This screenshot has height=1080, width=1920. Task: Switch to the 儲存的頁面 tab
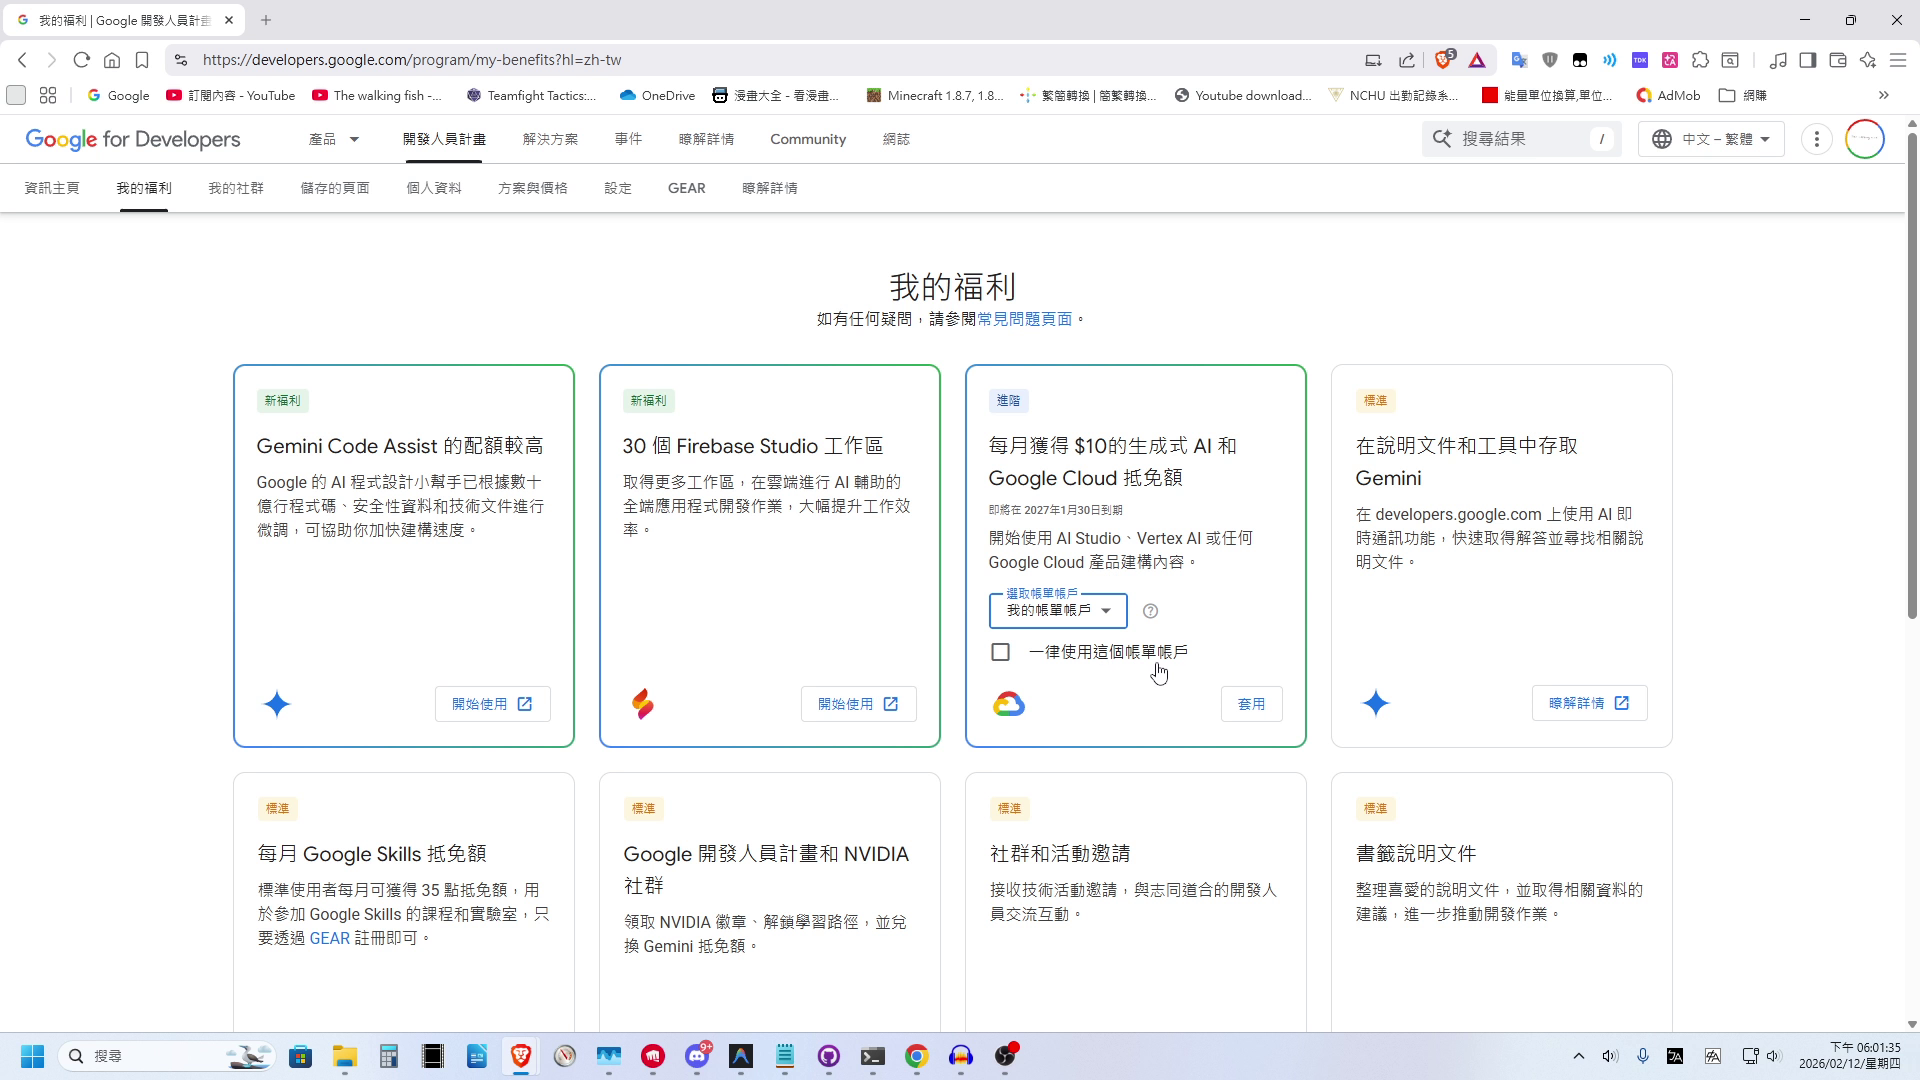tap(335, 188)
